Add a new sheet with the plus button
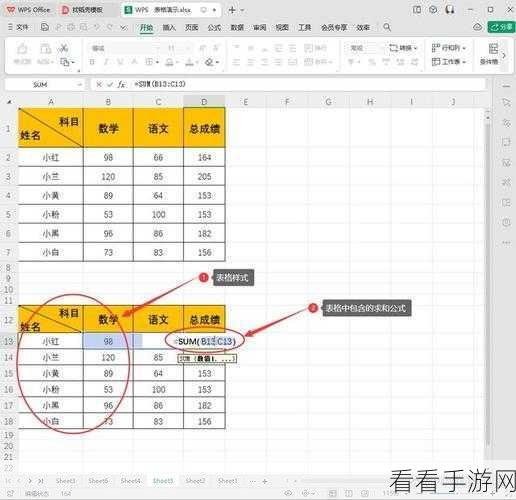Viewport: 516px width, 500px height. (x=265, y=481)
